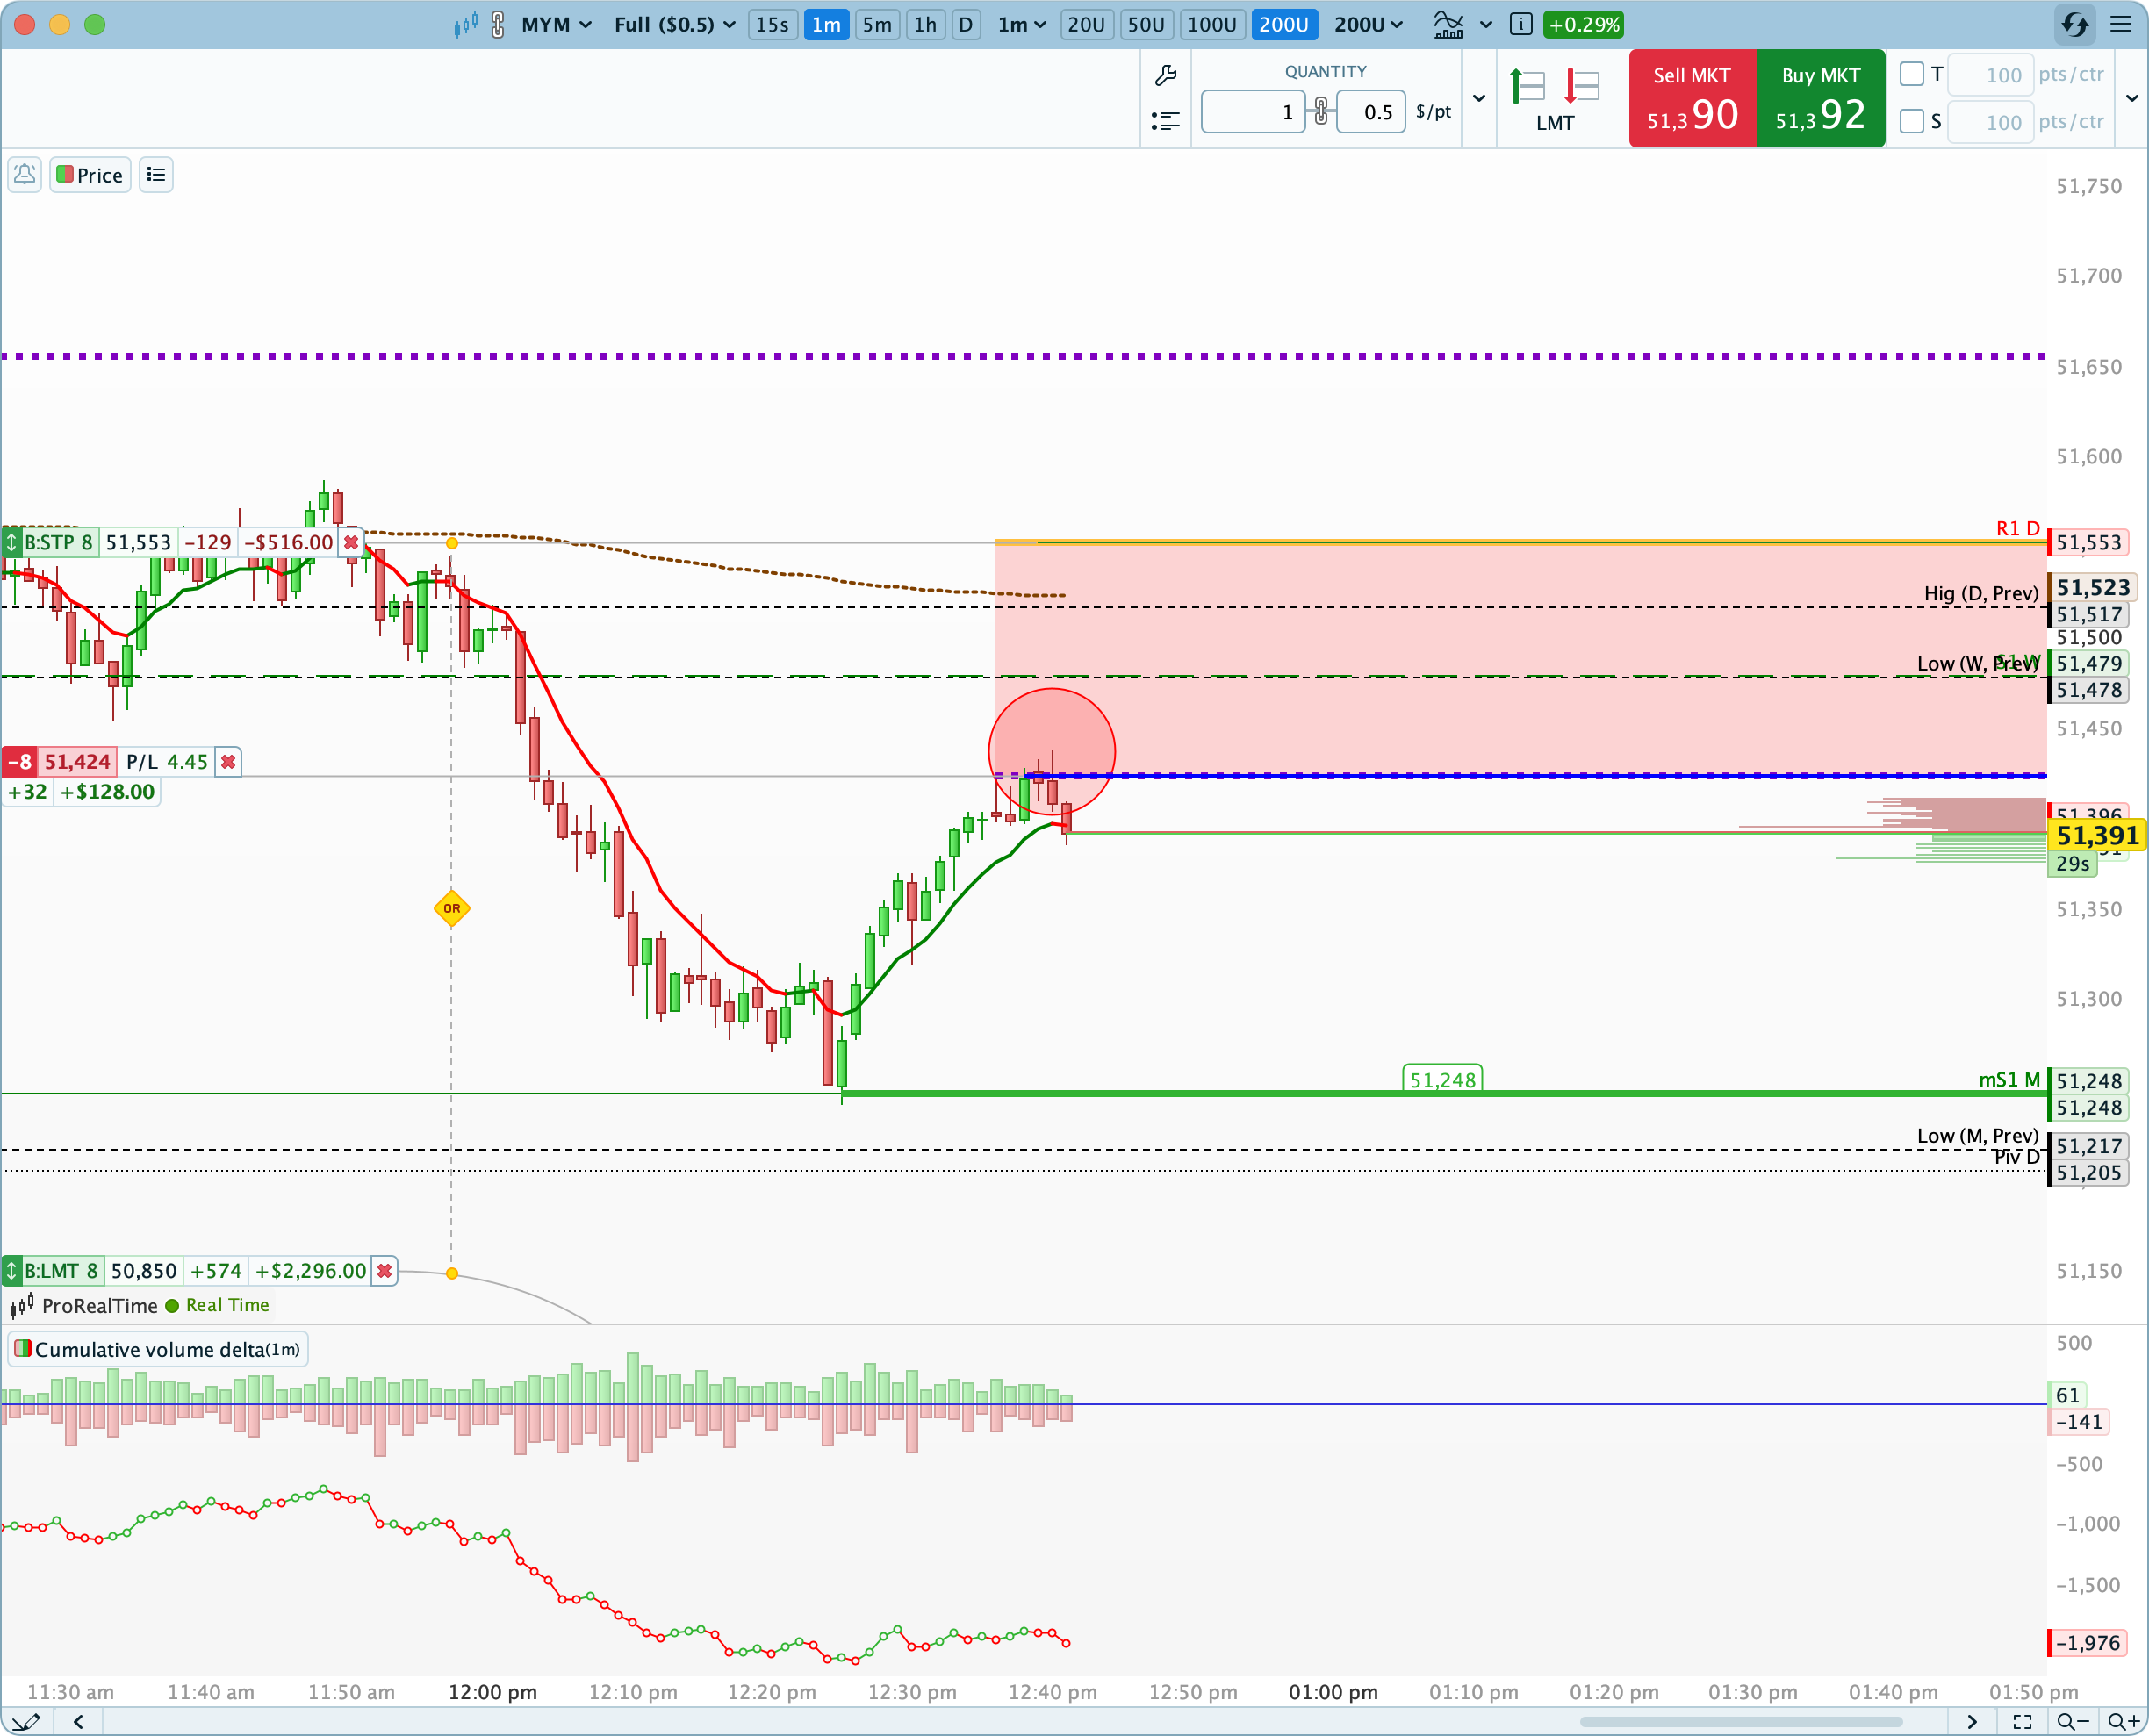Click the fit-to-screen icon bottom right
The height and width of the screenshot is (1736, 2149).
click(x=2022, y=1721)
